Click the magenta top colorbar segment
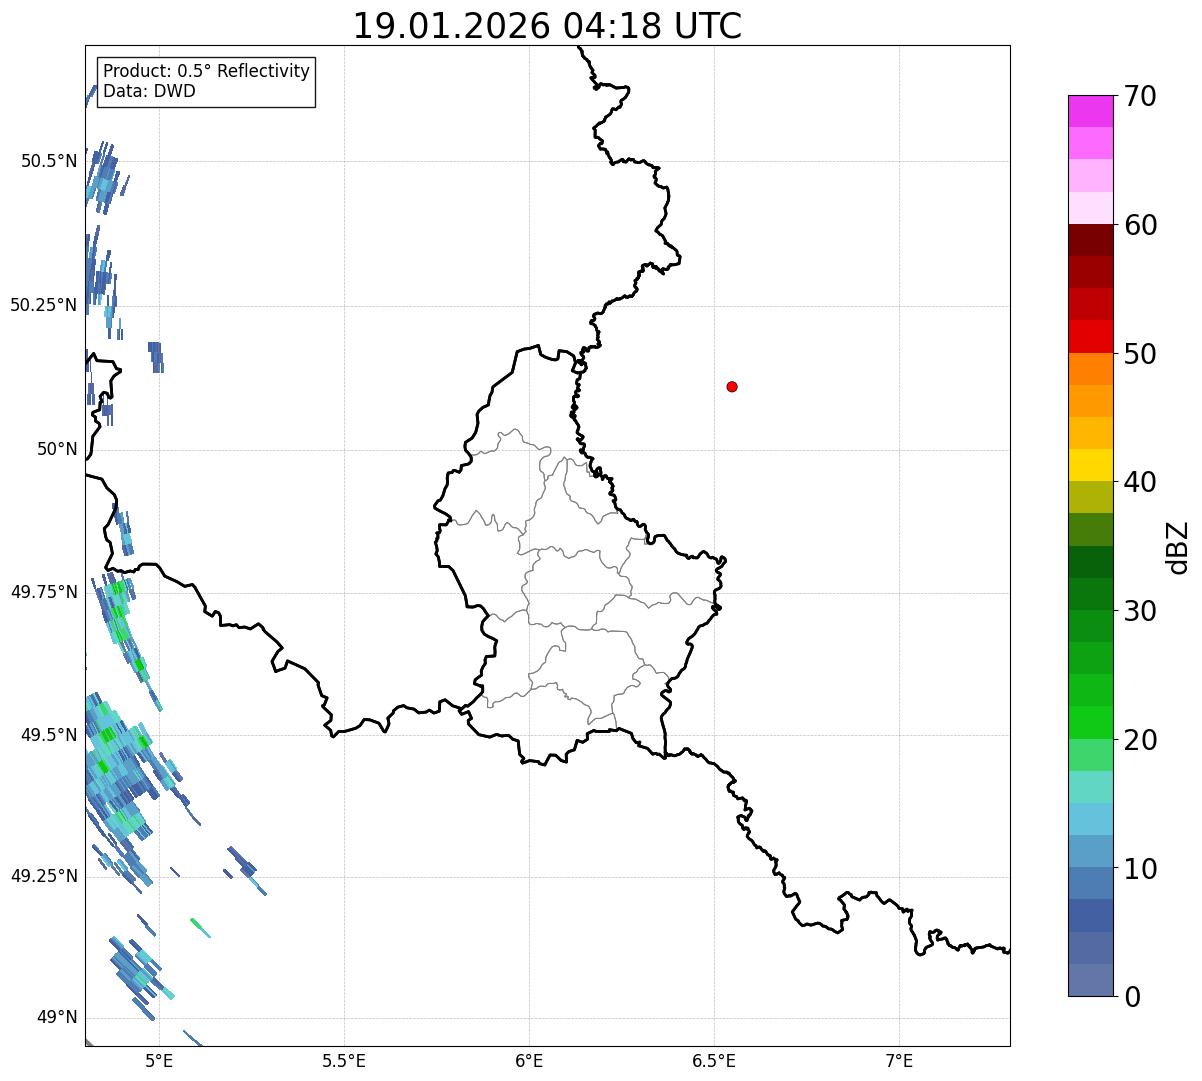The width and height of the screenshot is (1202, 1081). 1090,111
